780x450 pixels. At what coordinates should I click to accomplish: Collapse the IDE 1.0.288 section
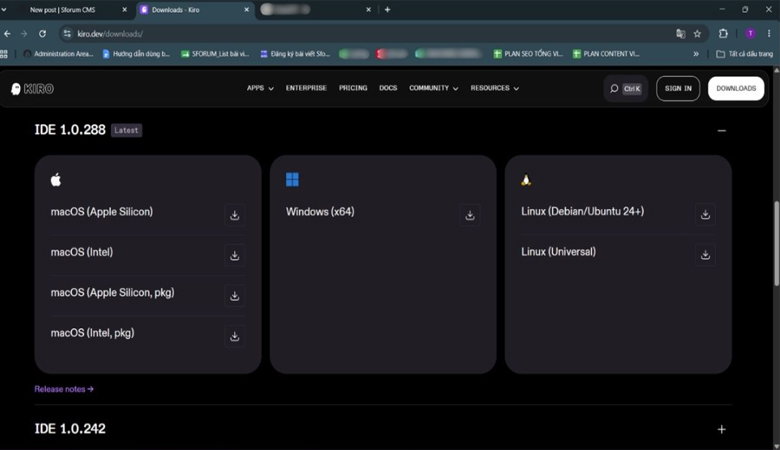coord(722,130)
